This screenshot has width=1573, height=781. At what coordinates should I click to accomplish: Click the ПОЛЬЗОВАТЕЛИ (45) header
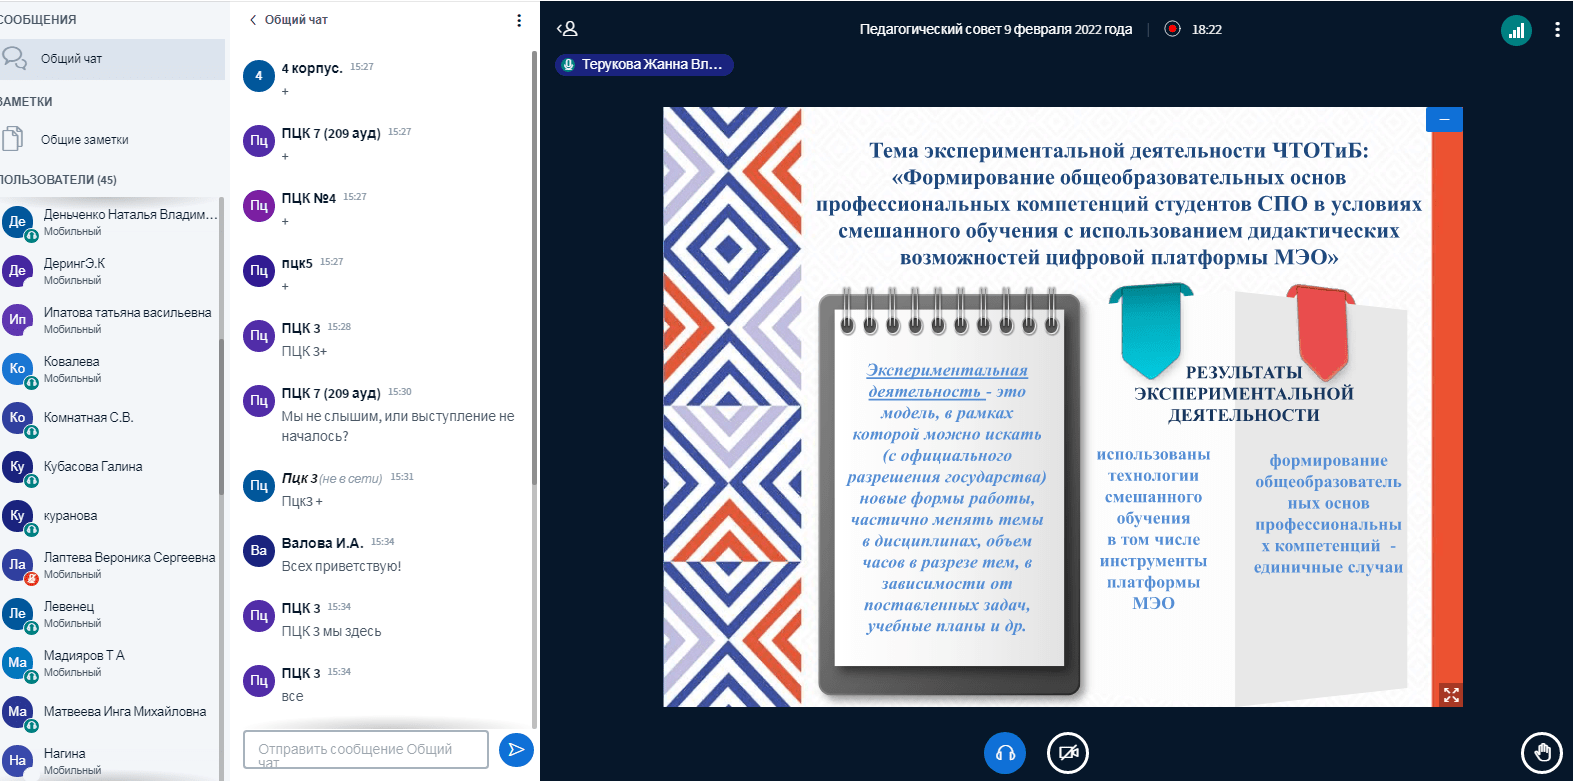pos(58,180)
